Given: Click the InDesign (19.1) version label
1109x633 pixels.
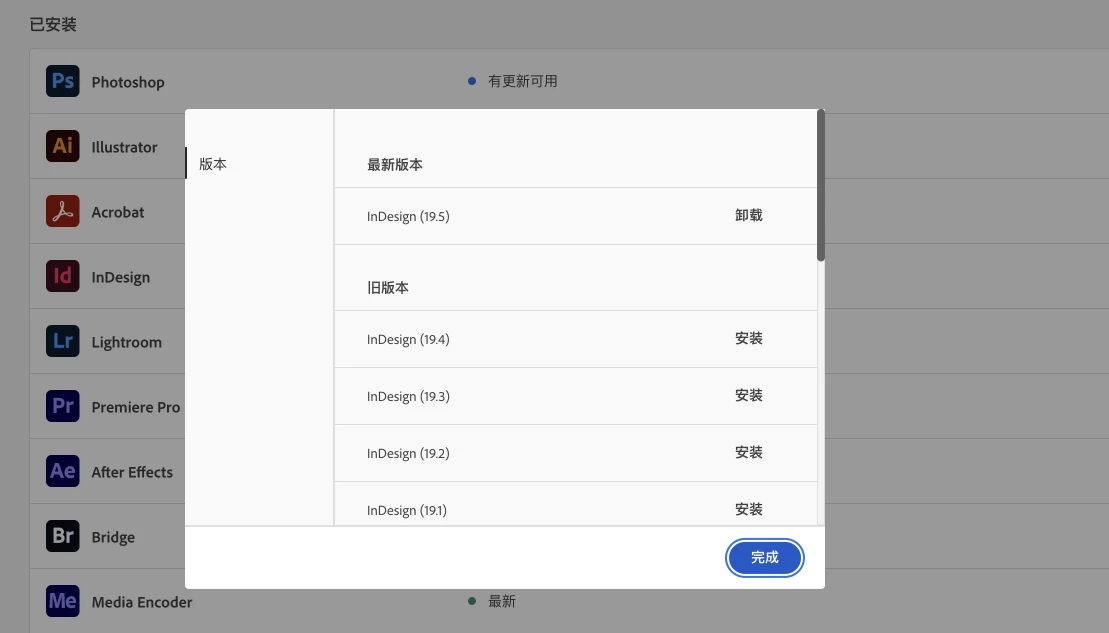Looking at the screenshot, I should click(407, 511).
